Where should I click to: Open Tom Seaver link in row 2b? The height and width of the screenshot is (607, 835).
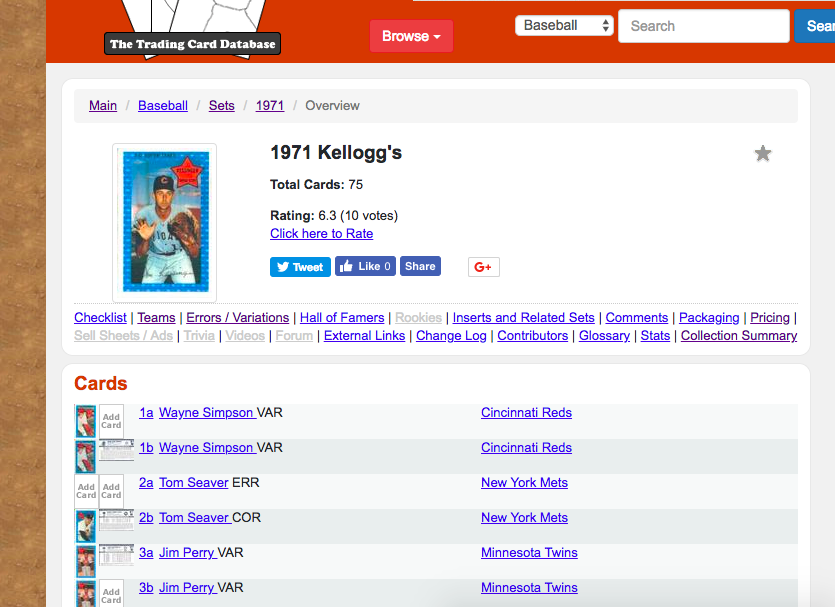point(195,518)
